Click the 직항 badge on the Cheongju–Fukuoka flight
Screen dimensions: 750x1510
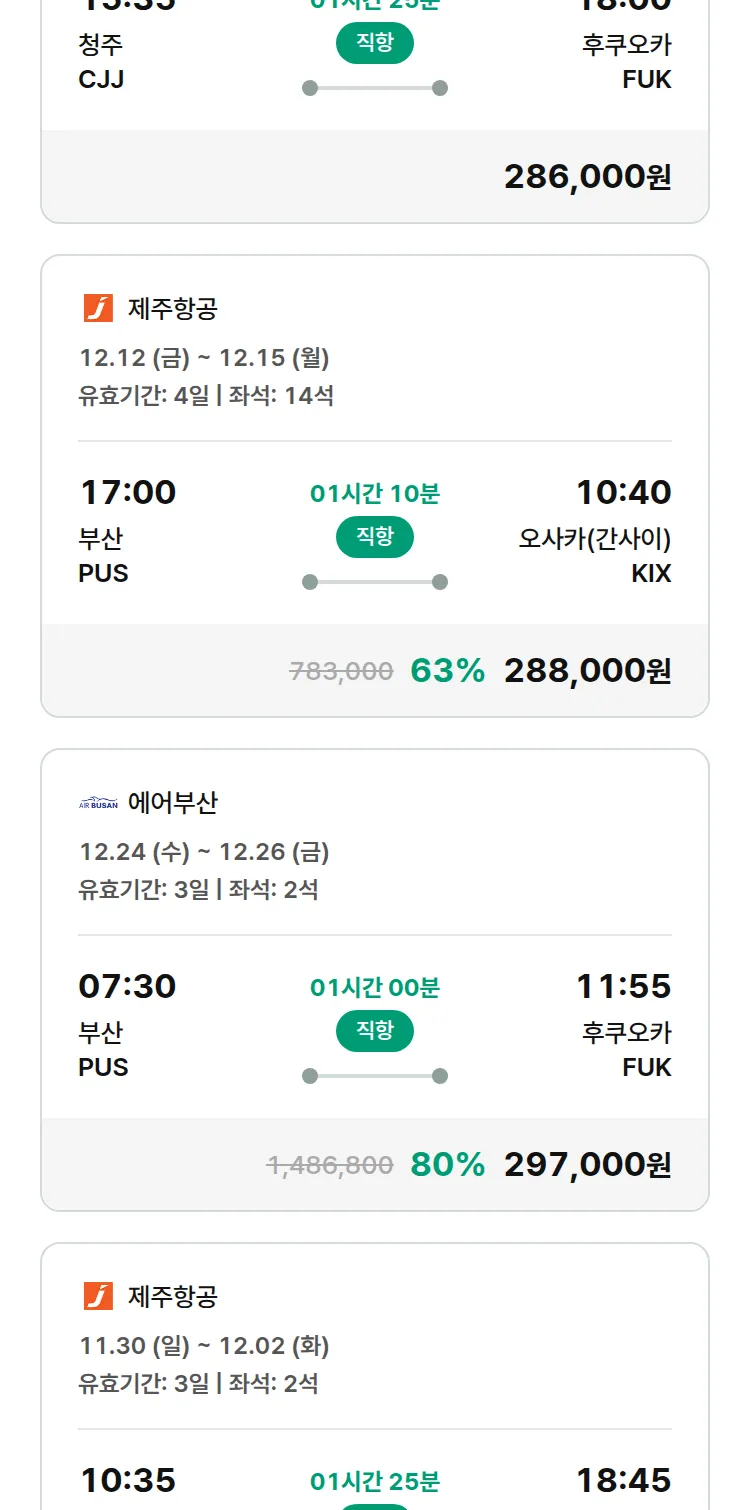point(375,43)
